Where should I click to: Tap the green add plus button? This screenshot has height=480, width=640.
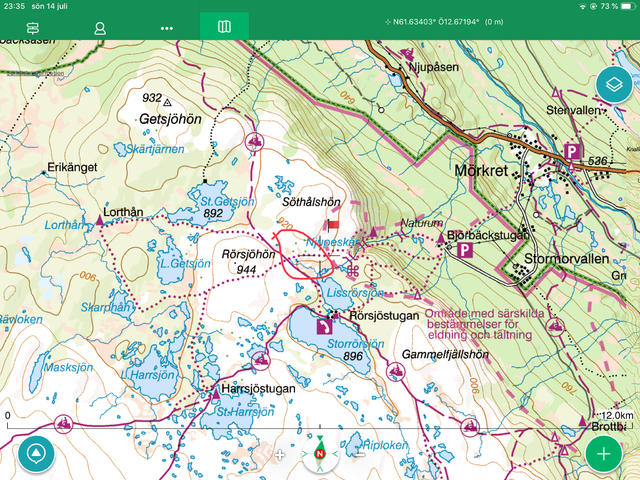[603, 453]
